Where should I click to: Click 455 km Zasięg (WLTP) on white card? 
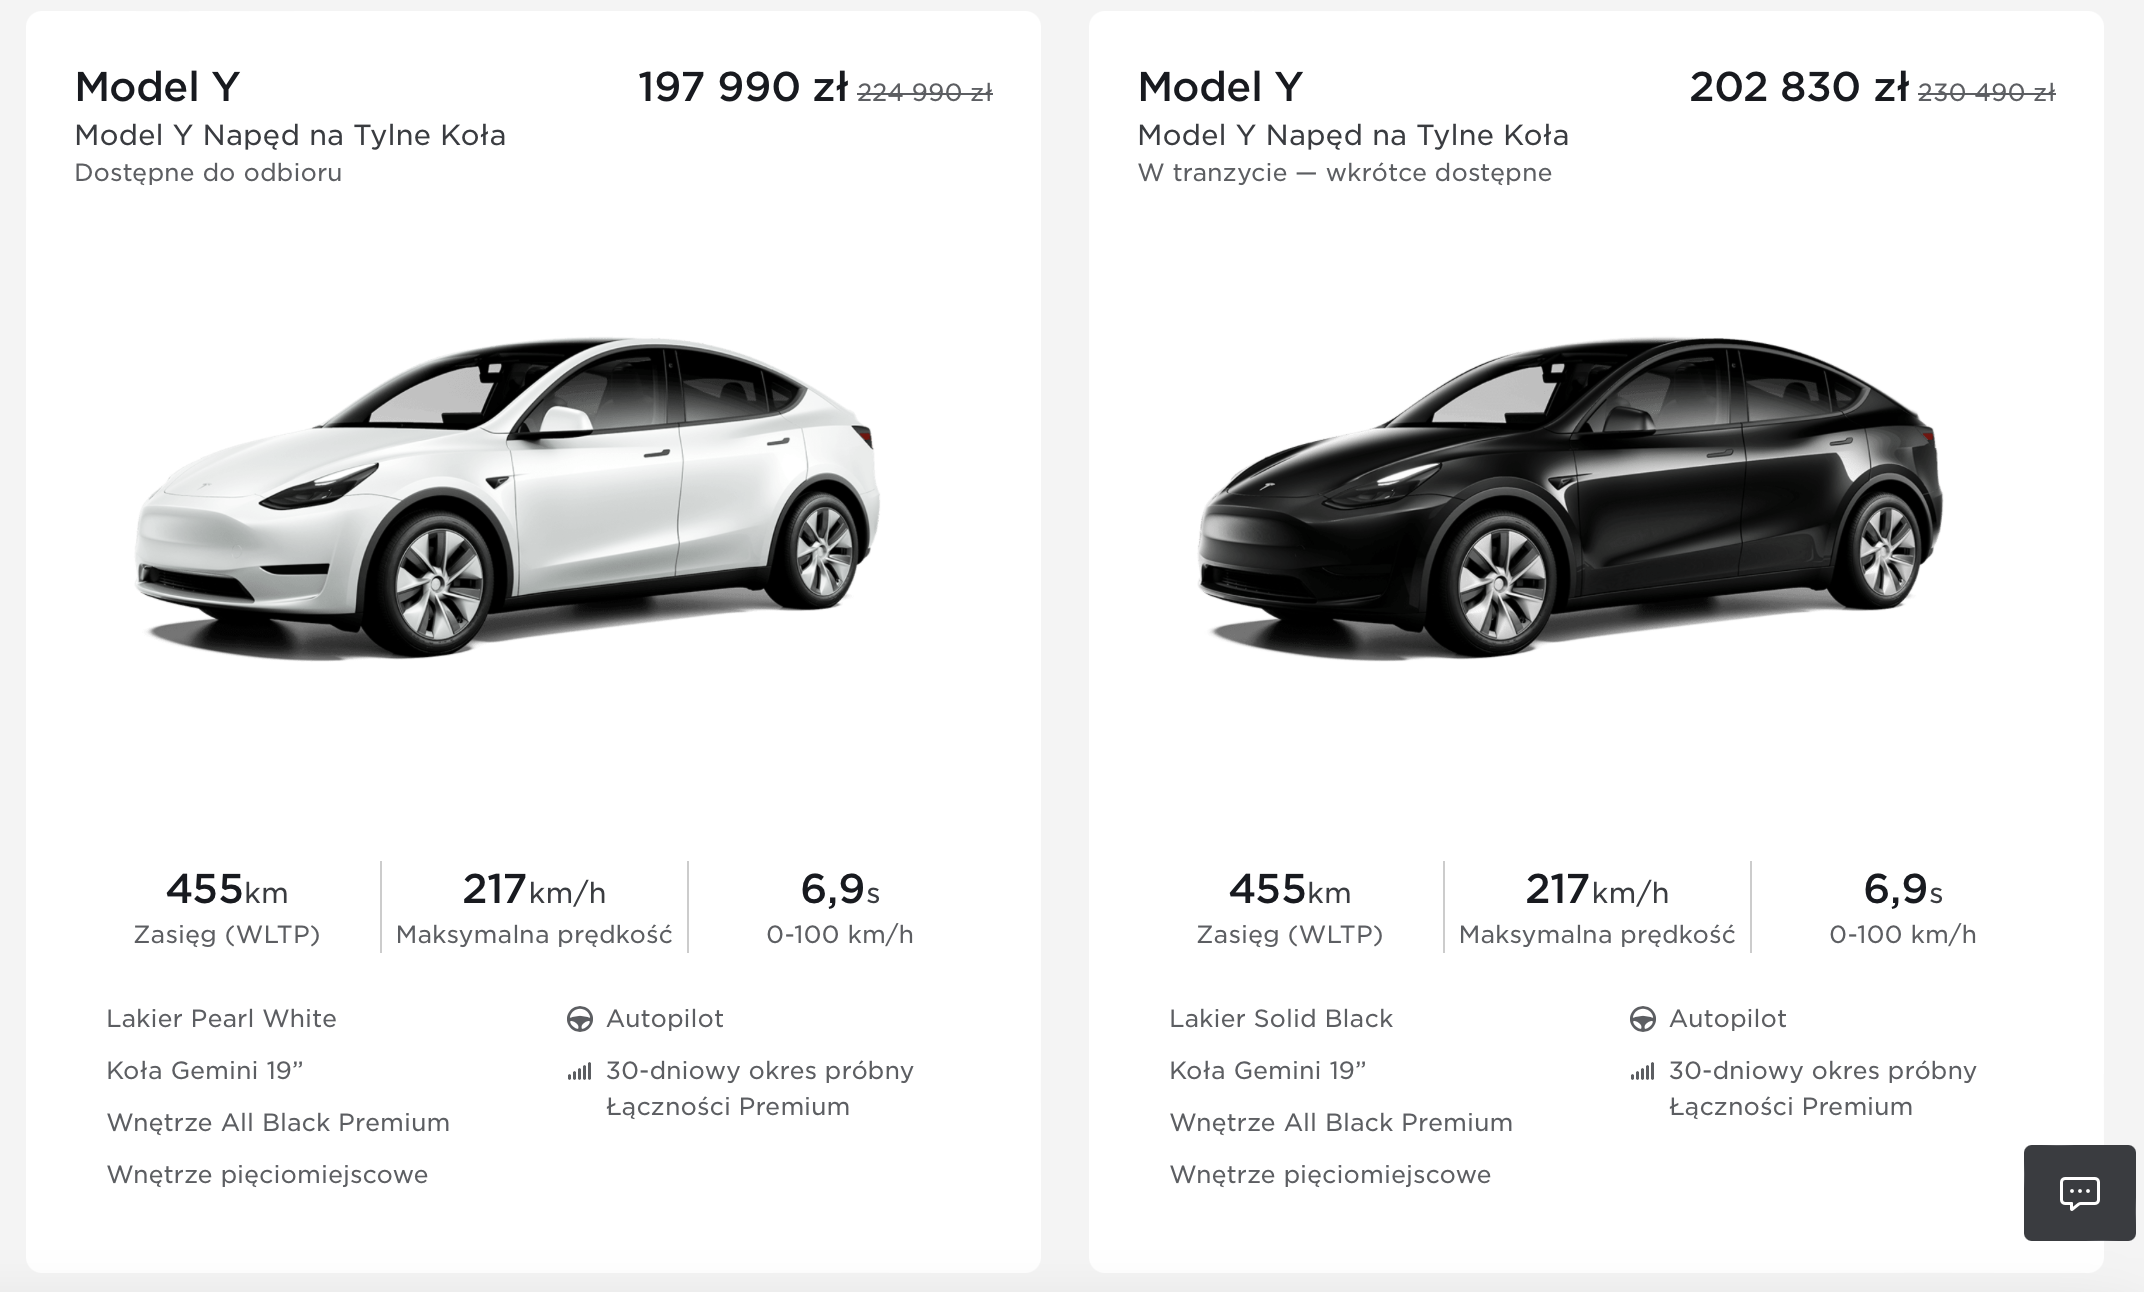click(227, 908)
